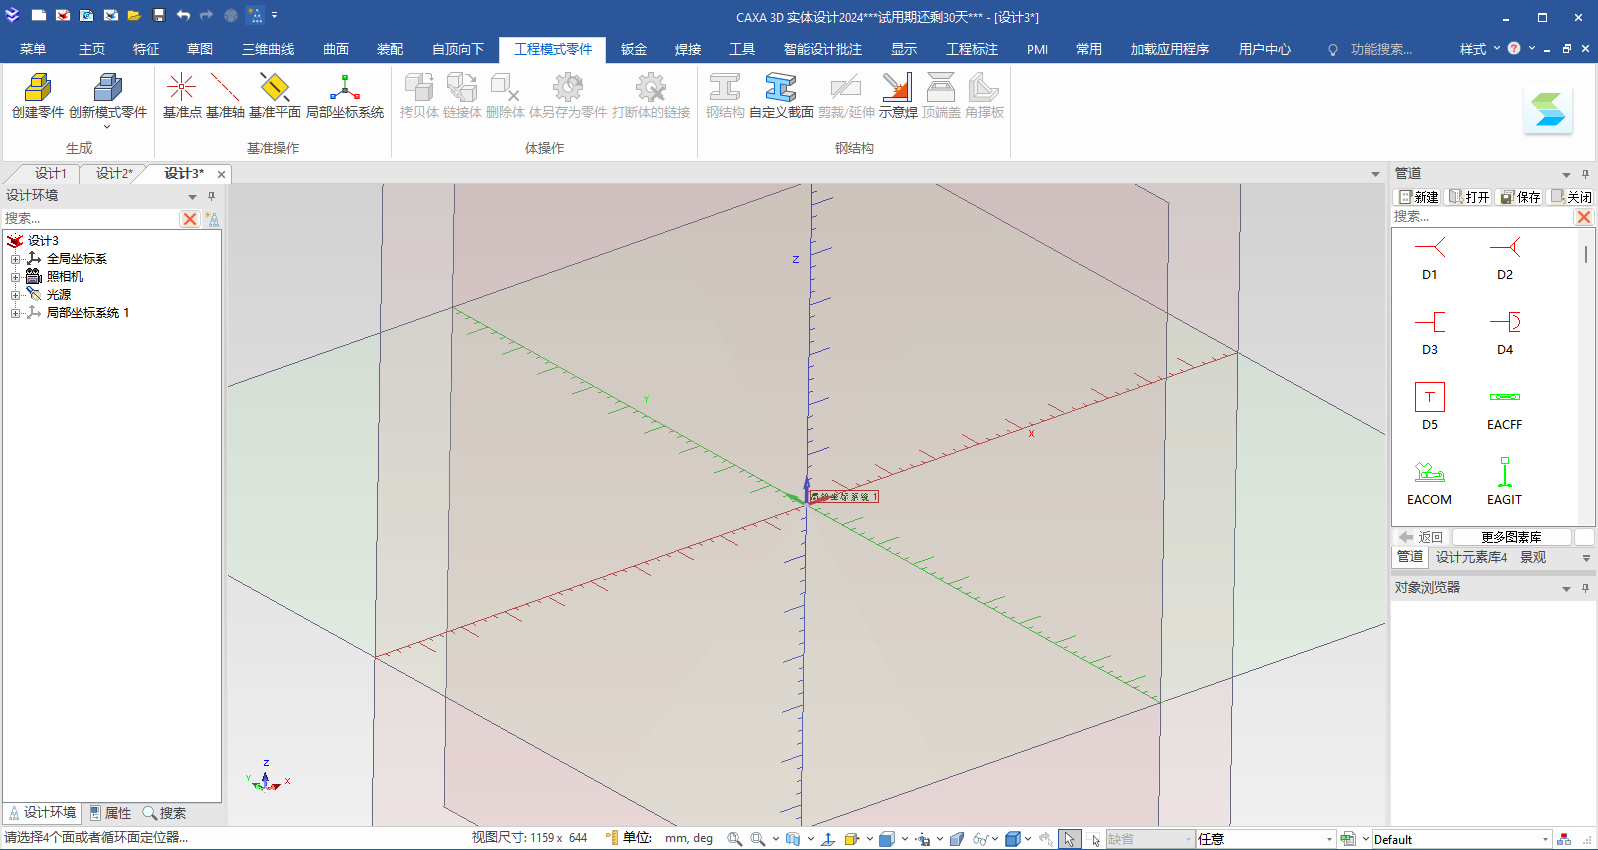Click the 基准平面 datum plane icon
The height and width of the screenshot is (850, 1598).
click(274, 89)
